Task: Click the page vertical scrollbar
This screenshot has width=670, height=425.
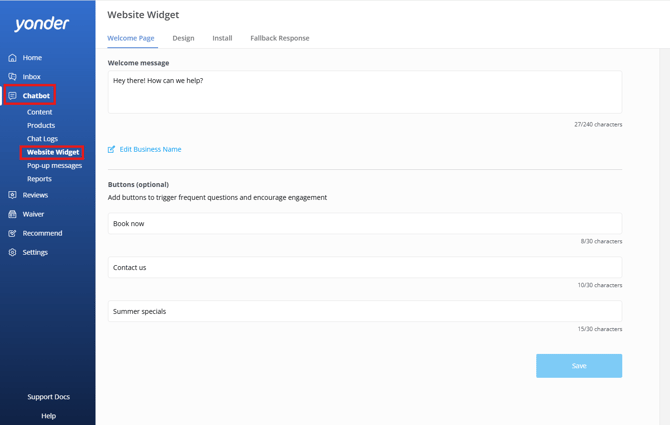Action: click(x=664, y=237)
